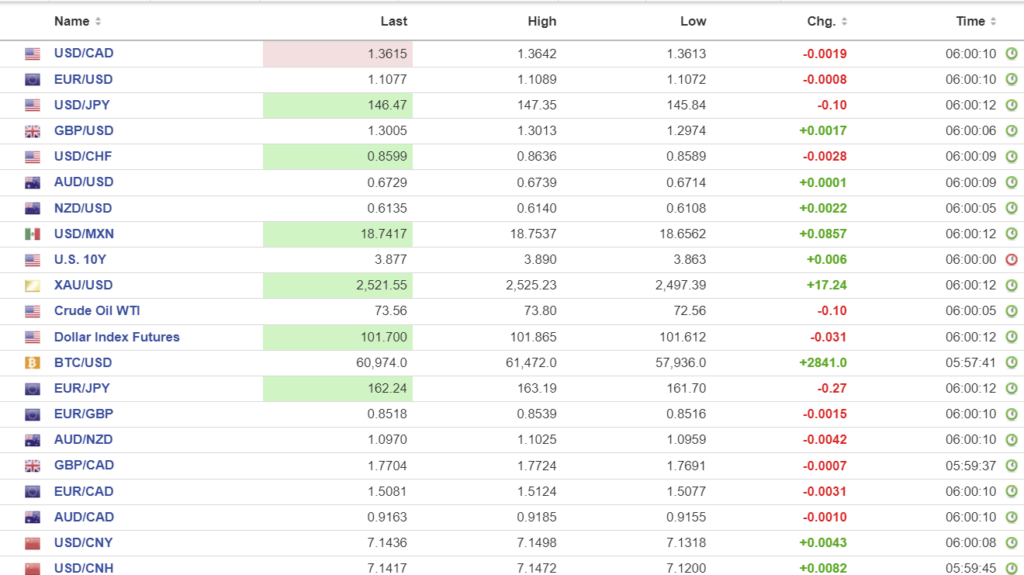Viewport: 1024px width, 575px height.
Task: Click the US flag next to USD/CAD
Action: [x=33, y=54]
